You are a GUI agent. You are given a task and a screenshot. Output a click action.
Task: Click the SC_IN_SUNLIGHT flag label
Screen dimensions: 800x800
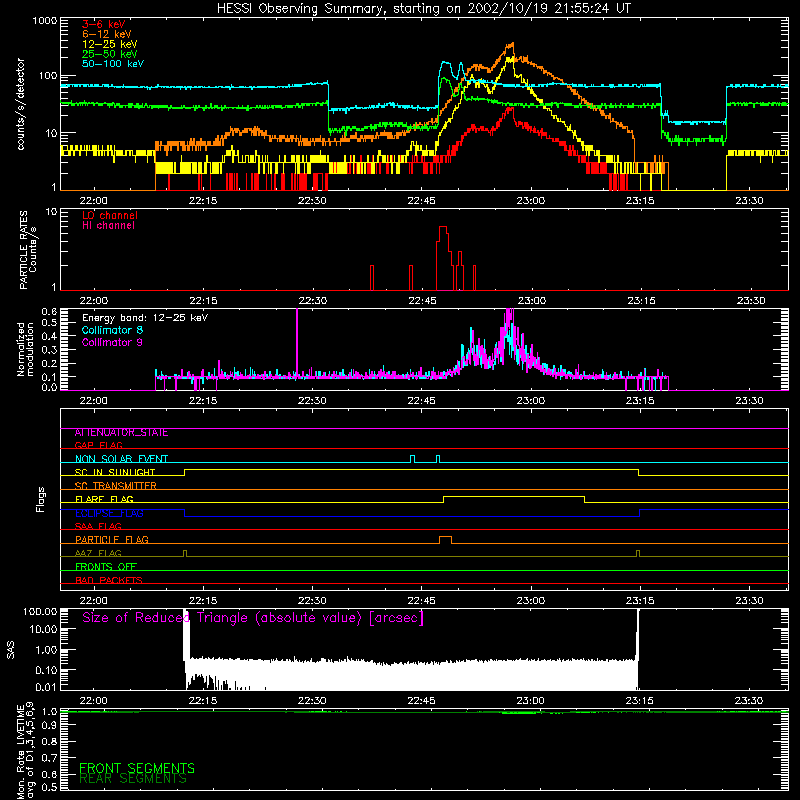pyautogui.click(x=115, y=472)
